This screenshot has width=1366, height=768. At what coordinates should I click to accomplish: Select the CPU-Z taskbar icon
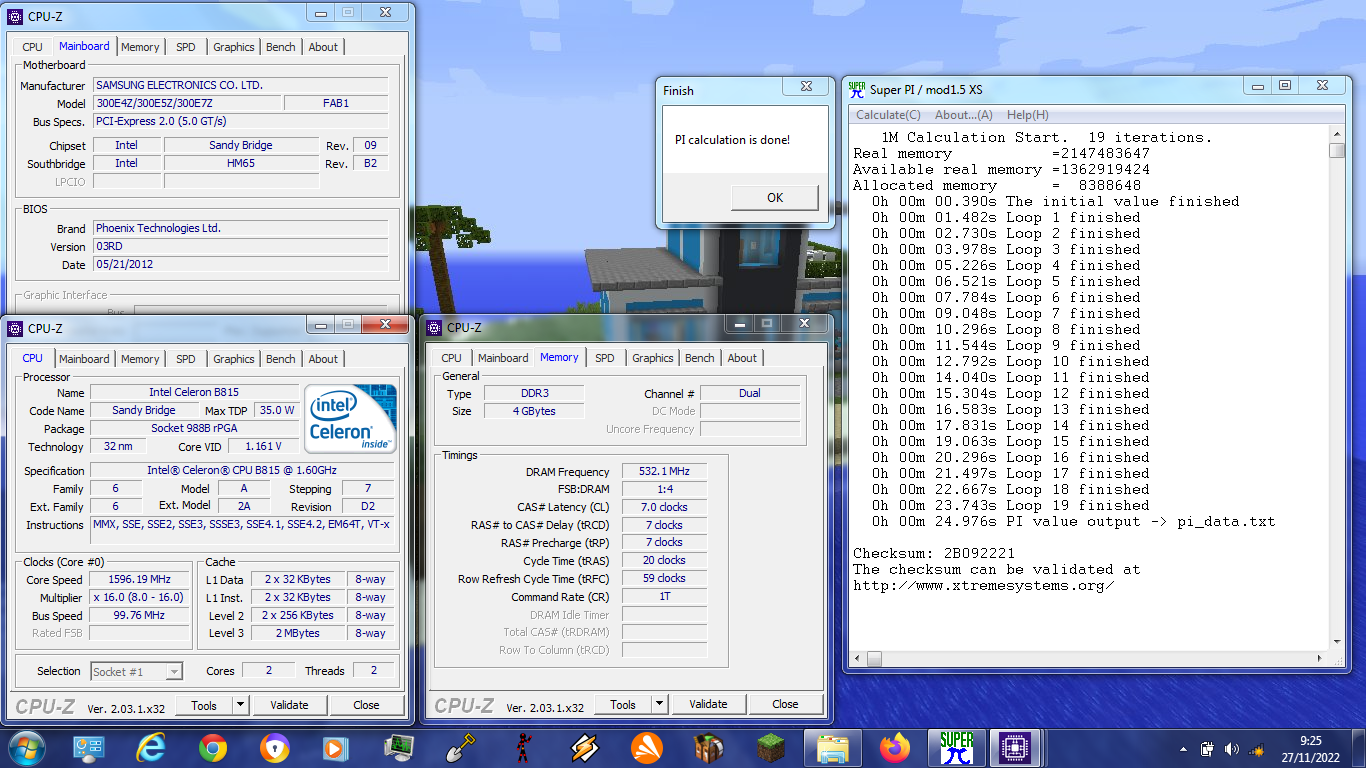pos(1017,747)
